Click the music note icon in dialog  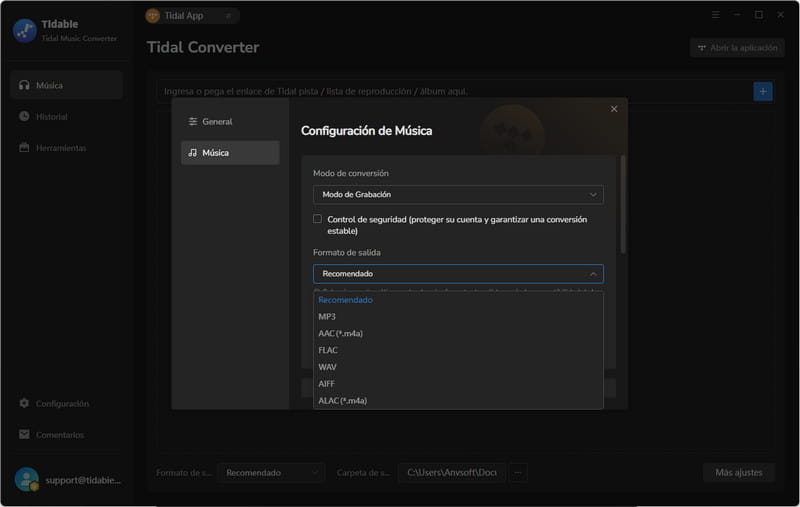point(192,153)
